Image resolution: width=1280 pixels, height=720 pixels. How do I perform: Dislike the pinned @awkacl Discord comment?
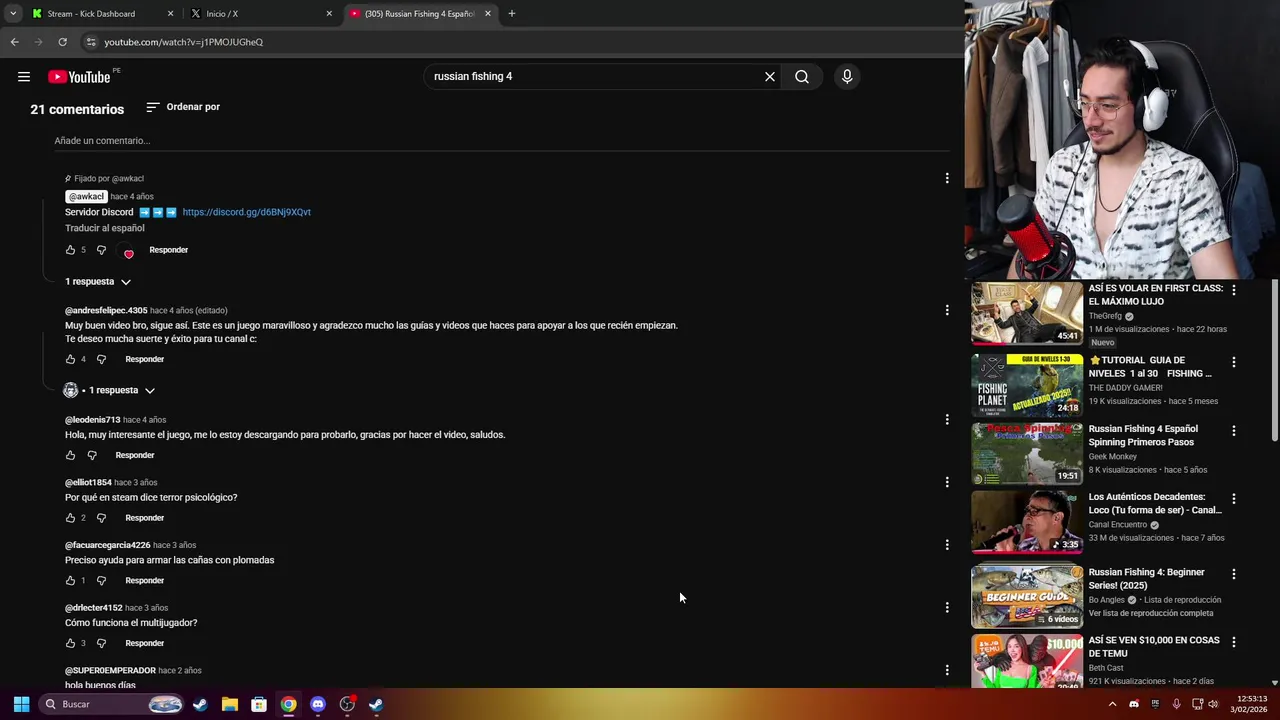tap(101, 250)
